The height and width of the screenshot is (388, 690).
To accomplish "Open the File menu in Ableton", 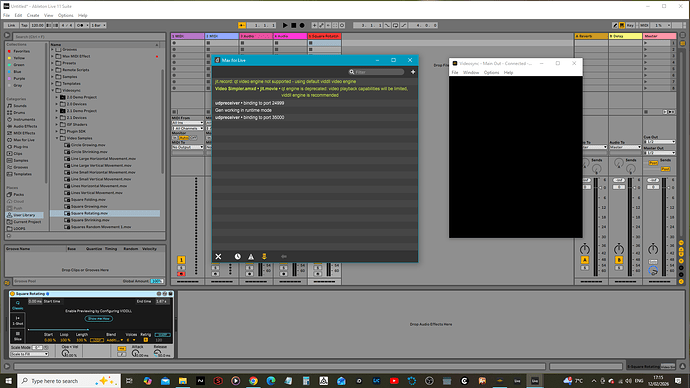I will pos(7,15).
